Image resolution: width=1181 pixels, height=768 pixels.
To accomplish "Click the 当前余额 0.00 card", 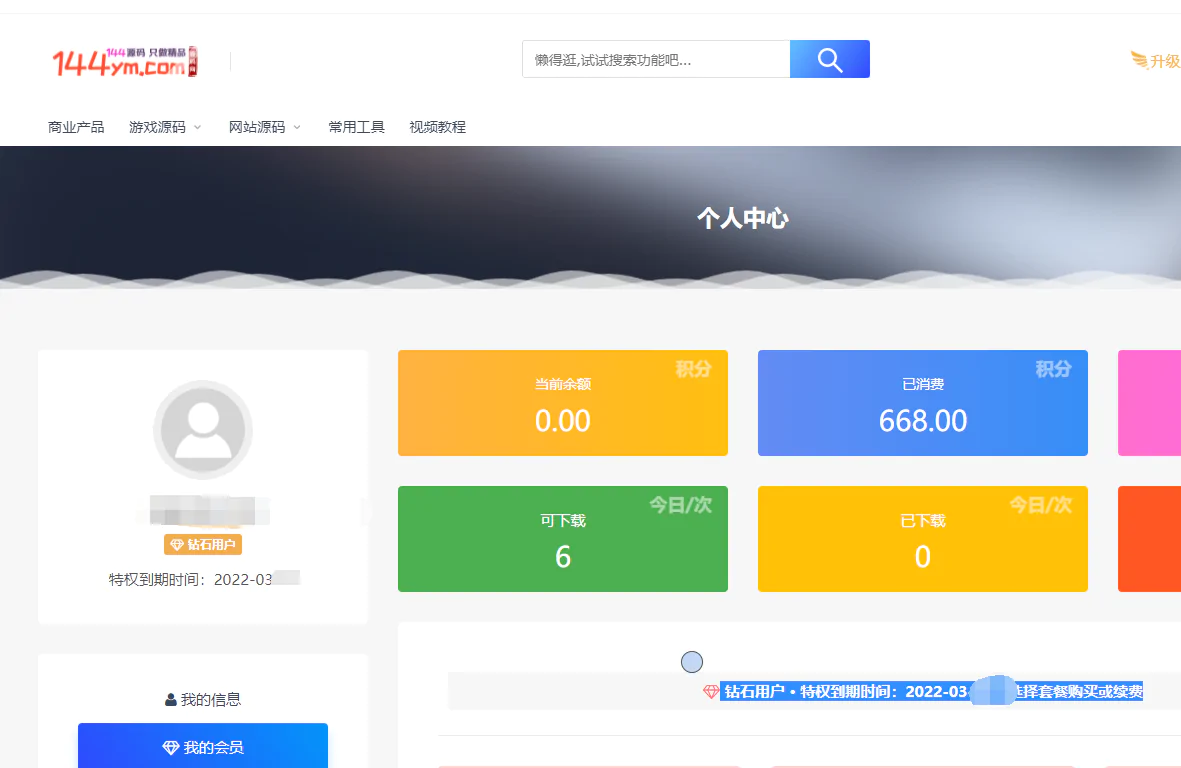I will (x=563, y=403).
